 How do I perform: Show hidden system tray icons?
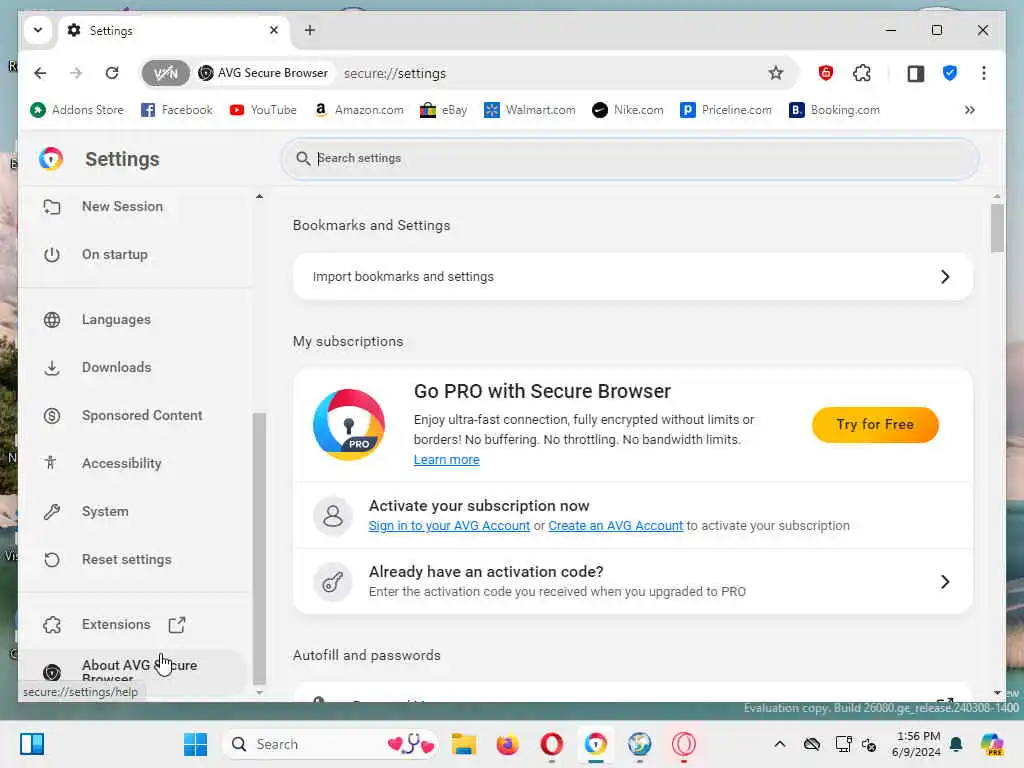780,744
